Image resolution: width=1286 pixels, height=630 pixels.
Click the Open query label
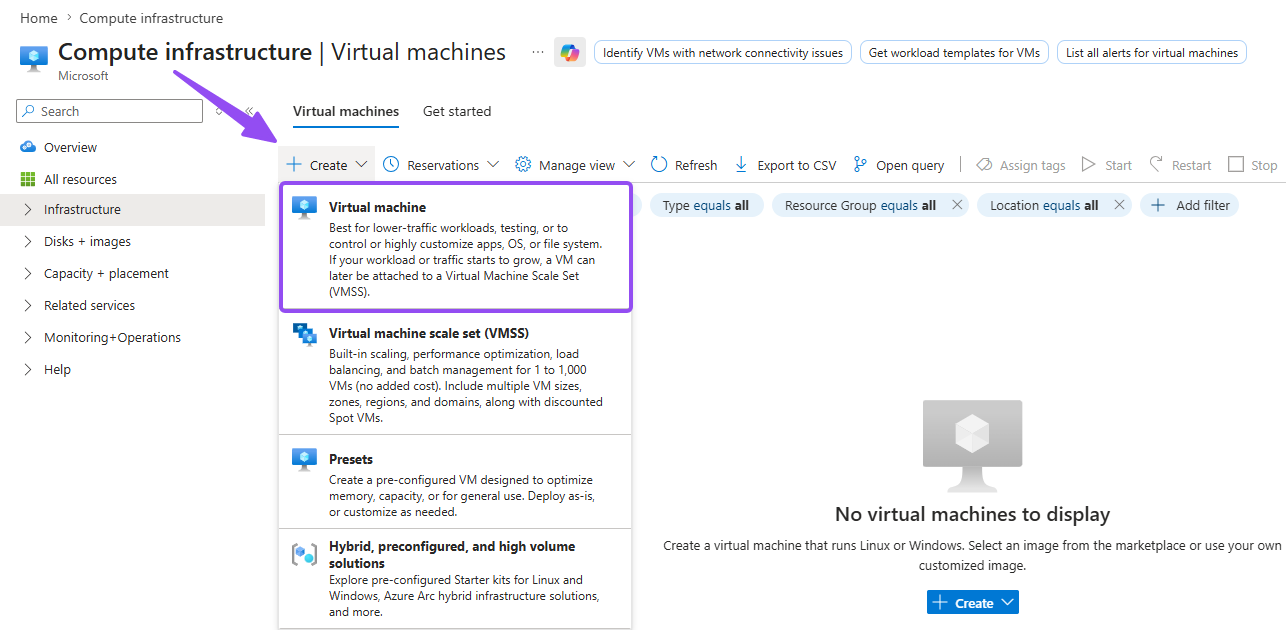point(910,165)
